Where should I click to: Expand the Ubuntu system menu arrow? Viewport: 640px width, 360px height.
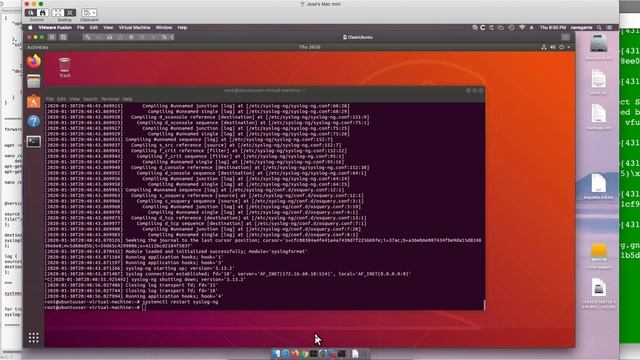[569, 47]
